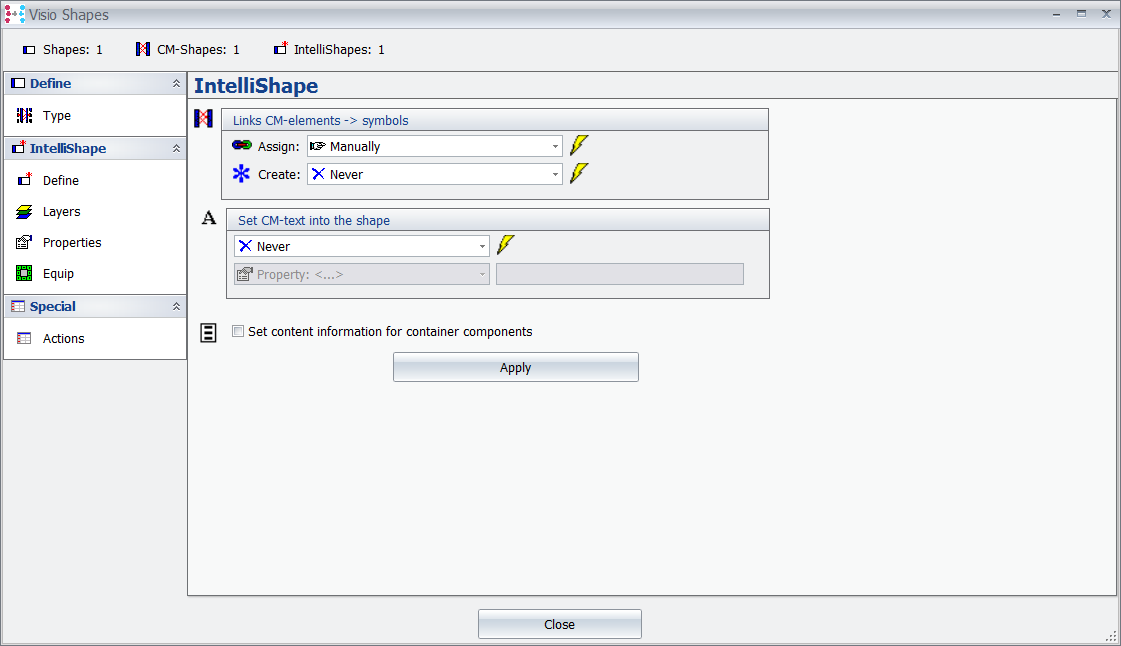Click the Visio Shapes app icon in title bar

(14, 14)
